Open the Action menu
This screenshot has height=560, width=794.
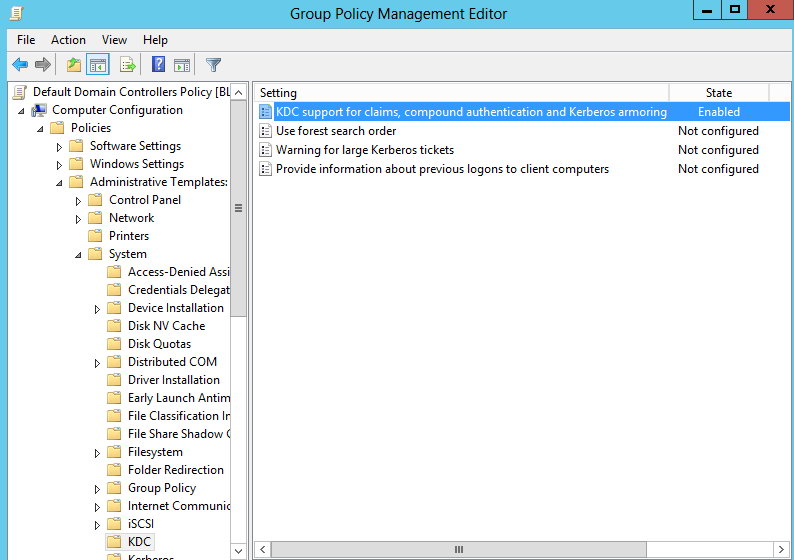tap(68, 40)
